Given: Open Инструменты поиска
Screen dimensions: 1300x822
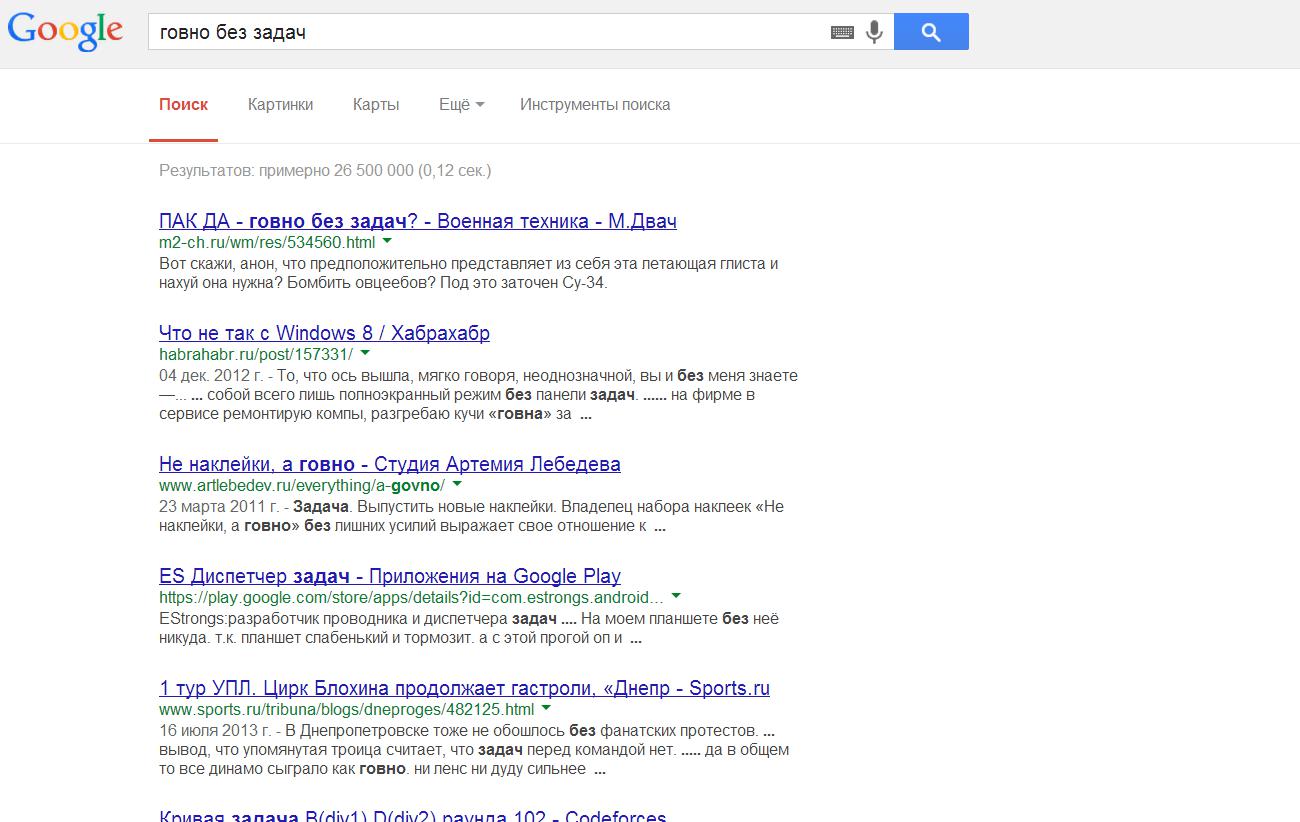Looking at the screenshot, I should pos(595,105).
